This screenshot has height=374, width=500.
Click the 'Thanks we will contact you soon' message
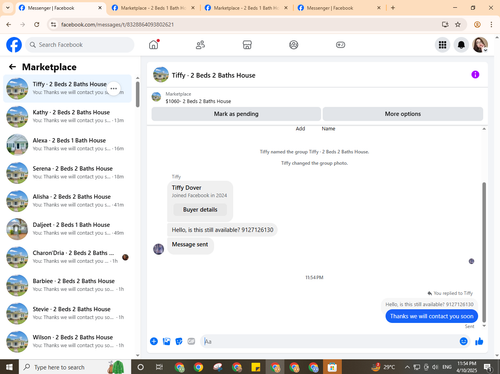tap(432, 316)
